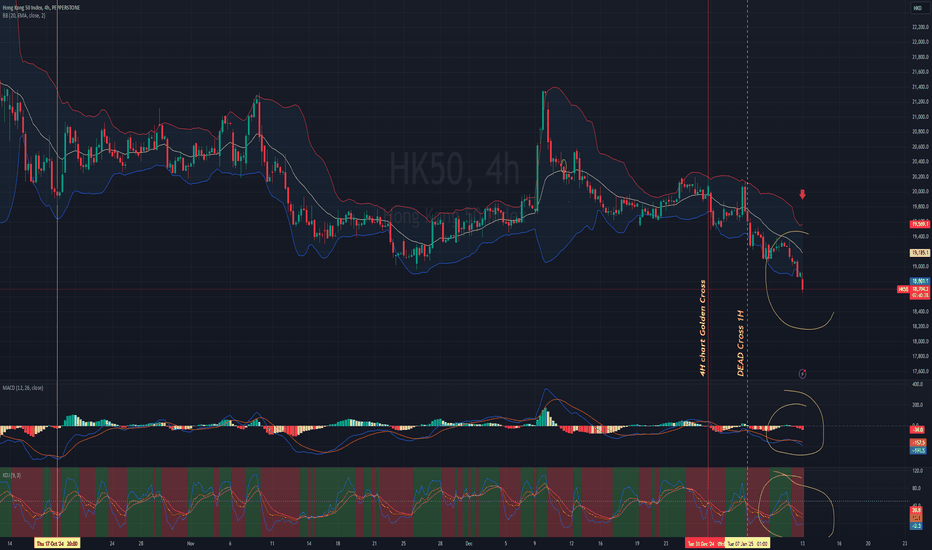Click the 22,000.0 price scale value
This screenshot has width=932, height=550.
click(920, 42)
